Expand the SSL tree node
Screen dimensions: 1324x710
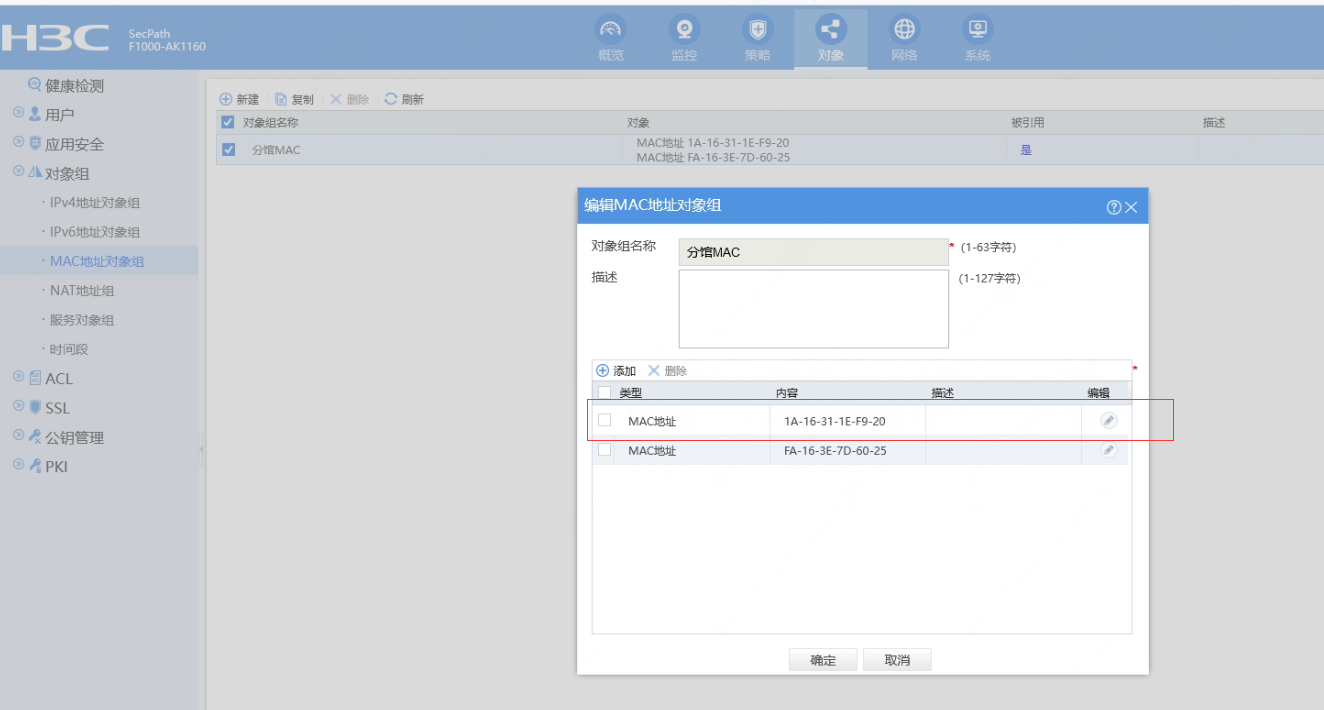[x=18, y=407]
